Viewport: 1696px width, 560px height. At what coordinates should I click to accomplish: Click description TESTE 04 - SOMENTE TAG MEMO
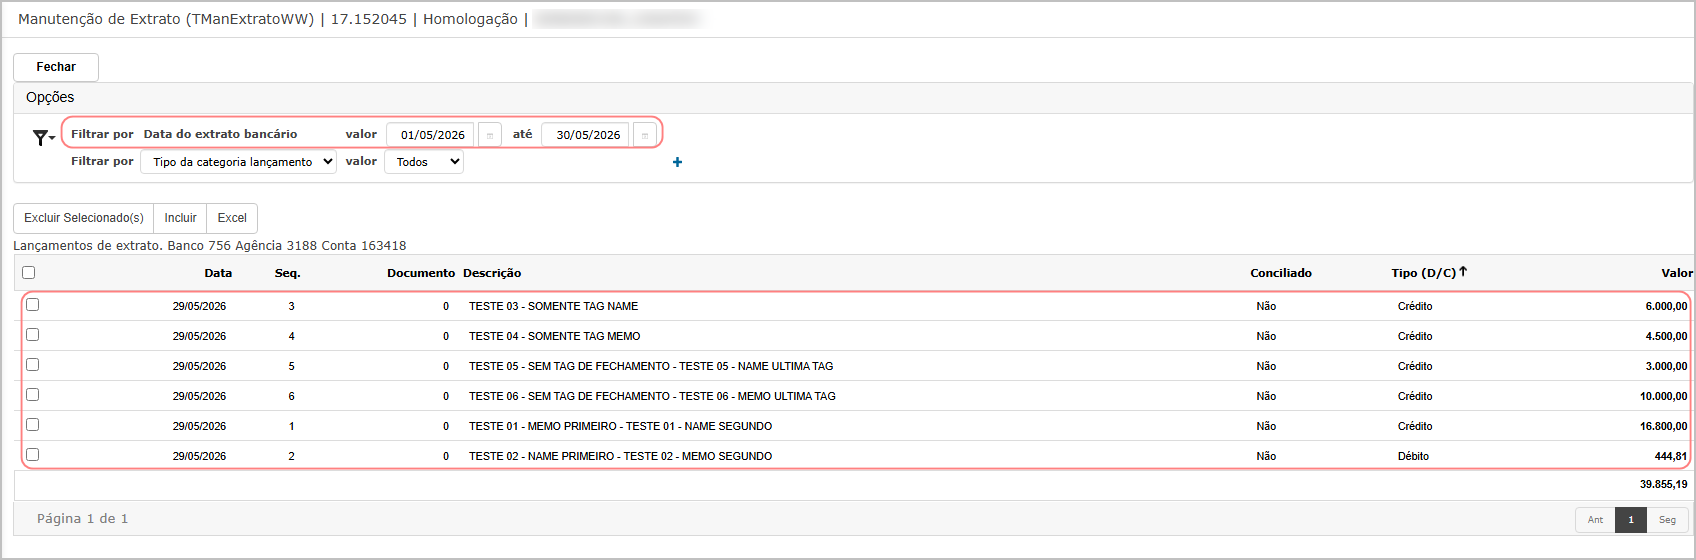tap(554, 336)
